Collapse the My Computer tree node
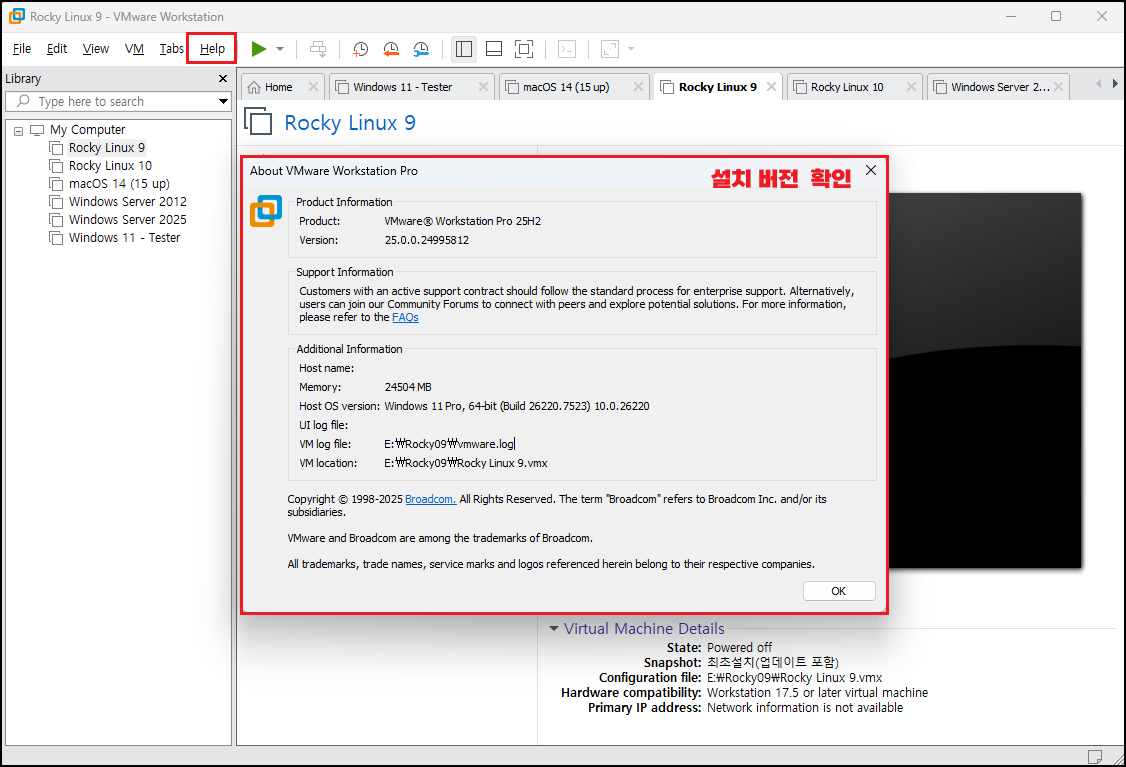Viewport: 1126px width, 767px height. click(x=19, y=131)
